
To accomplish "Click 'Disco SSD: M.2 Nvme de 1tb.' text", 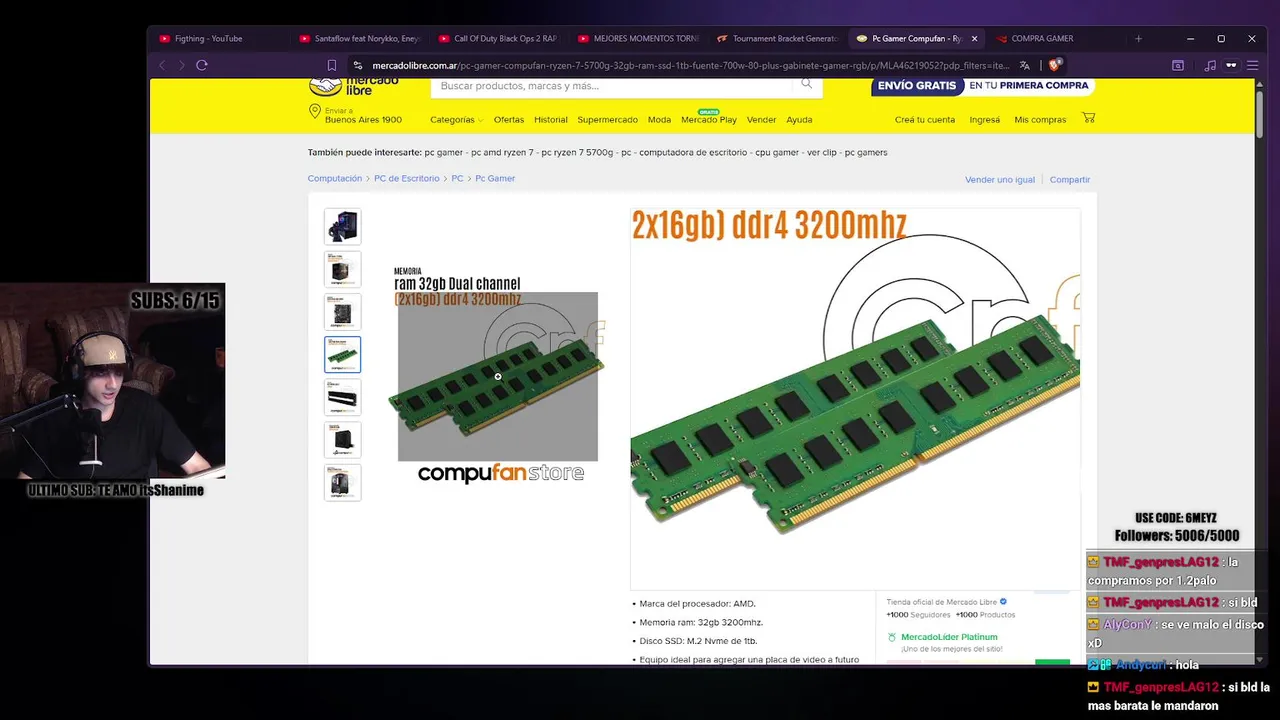I will (698, 641).
